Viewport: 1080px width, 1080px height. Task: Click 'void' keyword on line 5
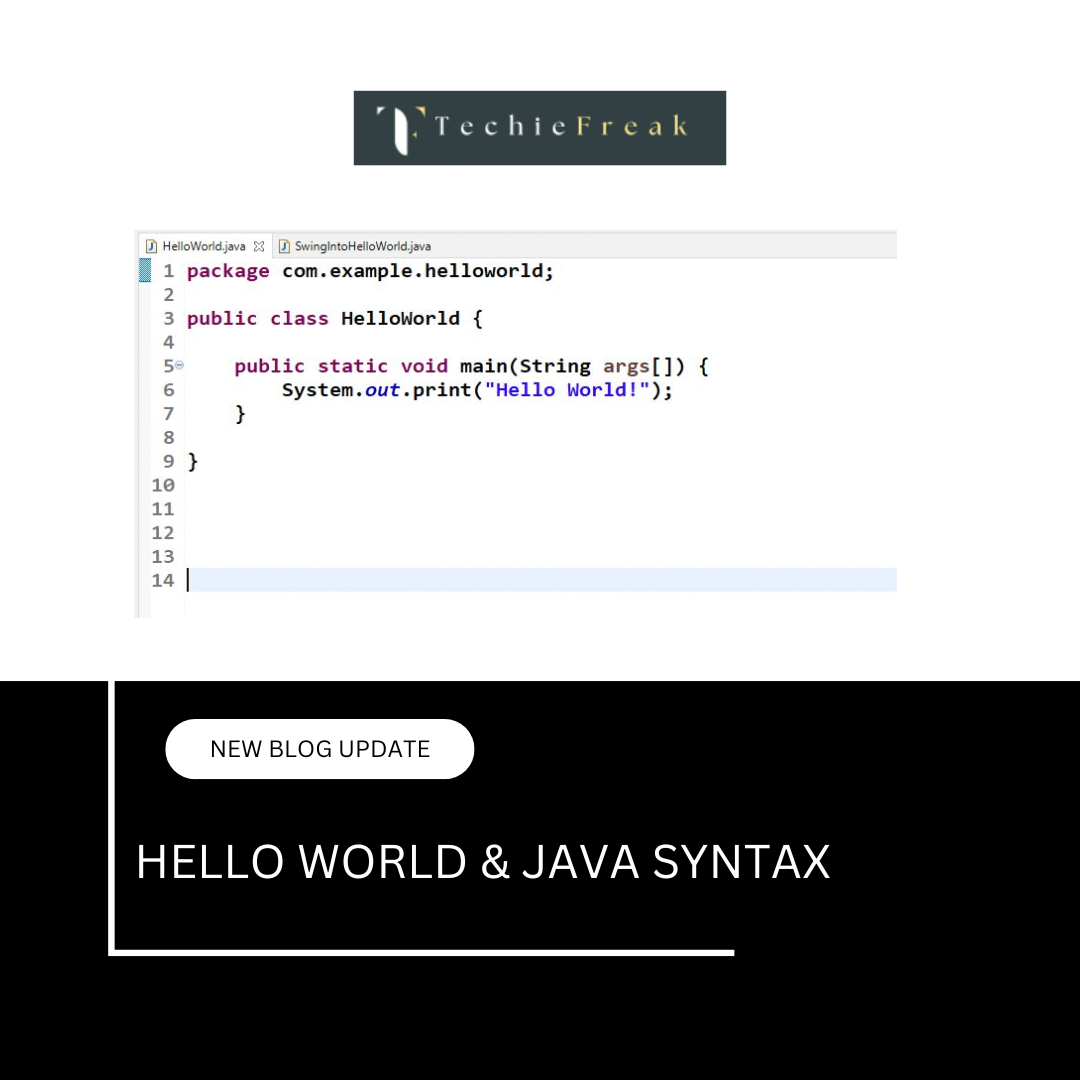pyautogui.click(x=424, y=366)
